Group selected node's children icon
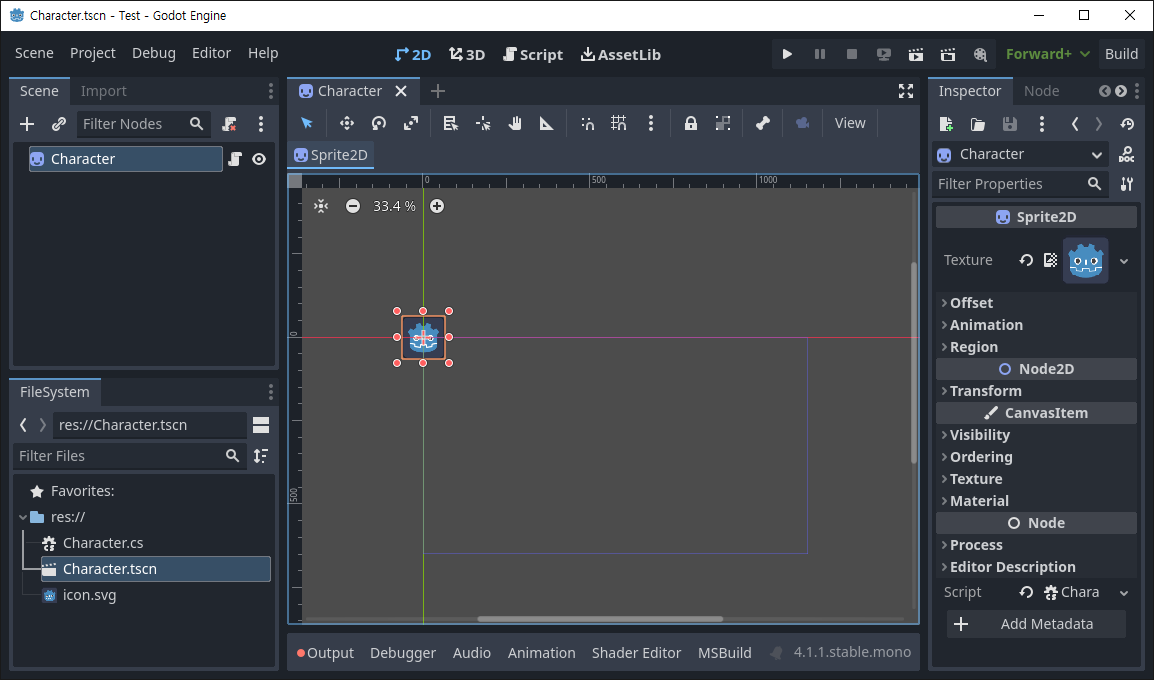The width and height of the screenshot is (1154, 680). (723, 123)
